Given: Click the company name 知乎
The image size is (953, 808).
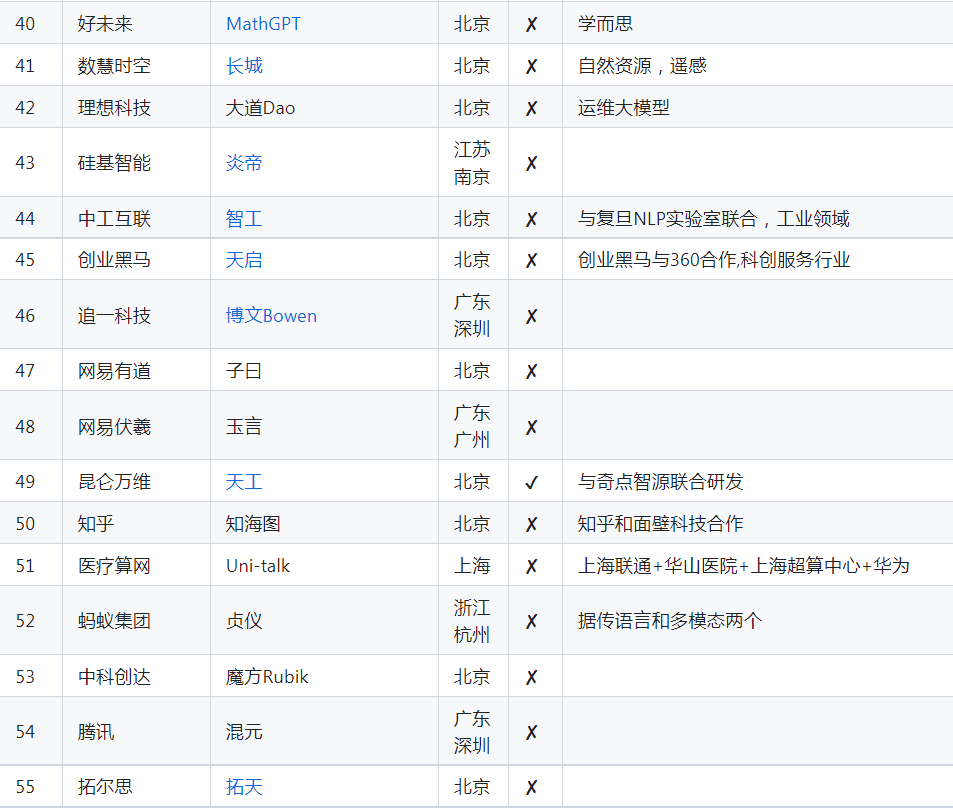Looking at the screenshot, I should pyautogui.click(x=96, y=523).
